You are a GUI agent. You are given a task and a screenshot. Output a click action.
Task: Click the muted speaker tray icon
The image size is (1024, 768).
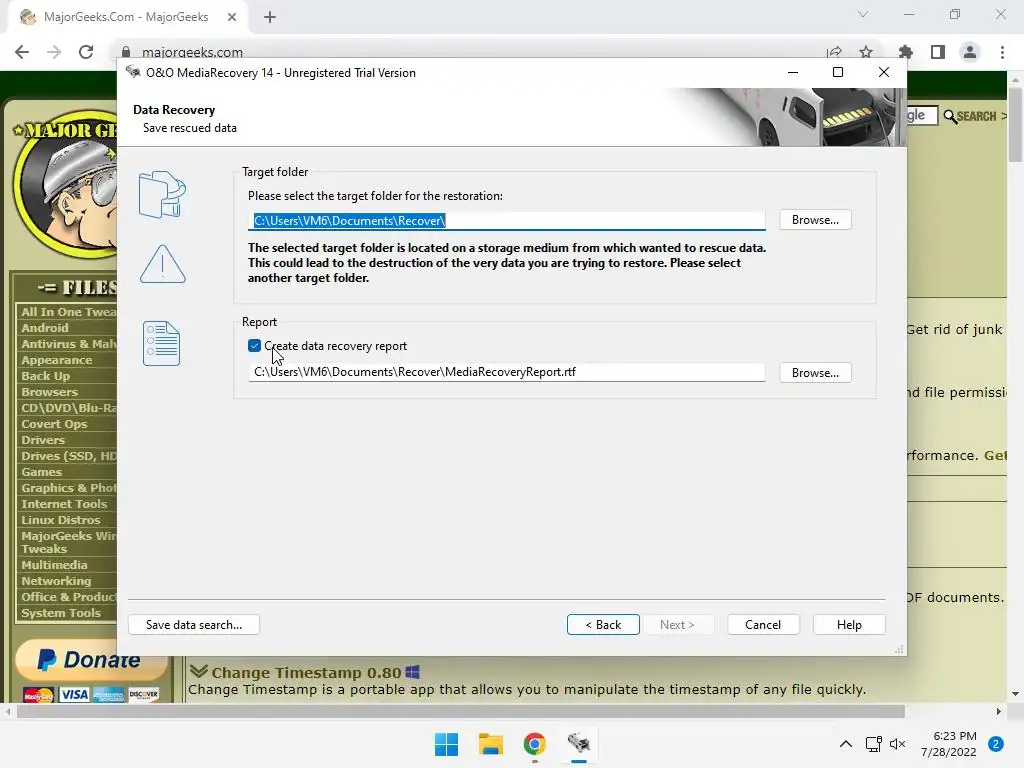(x=897, y=744)
